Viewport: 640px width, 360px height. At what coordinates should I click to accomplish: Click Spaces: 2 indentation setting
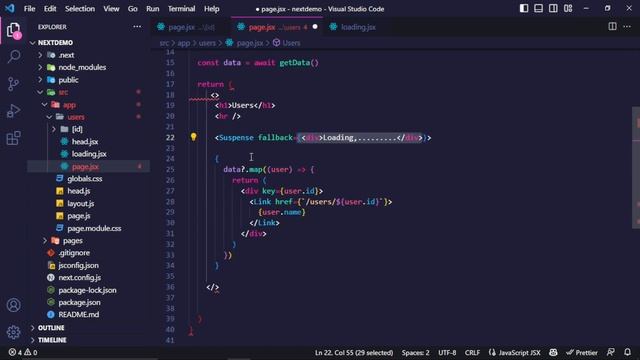pyautogui.click(x=415, y=352)
